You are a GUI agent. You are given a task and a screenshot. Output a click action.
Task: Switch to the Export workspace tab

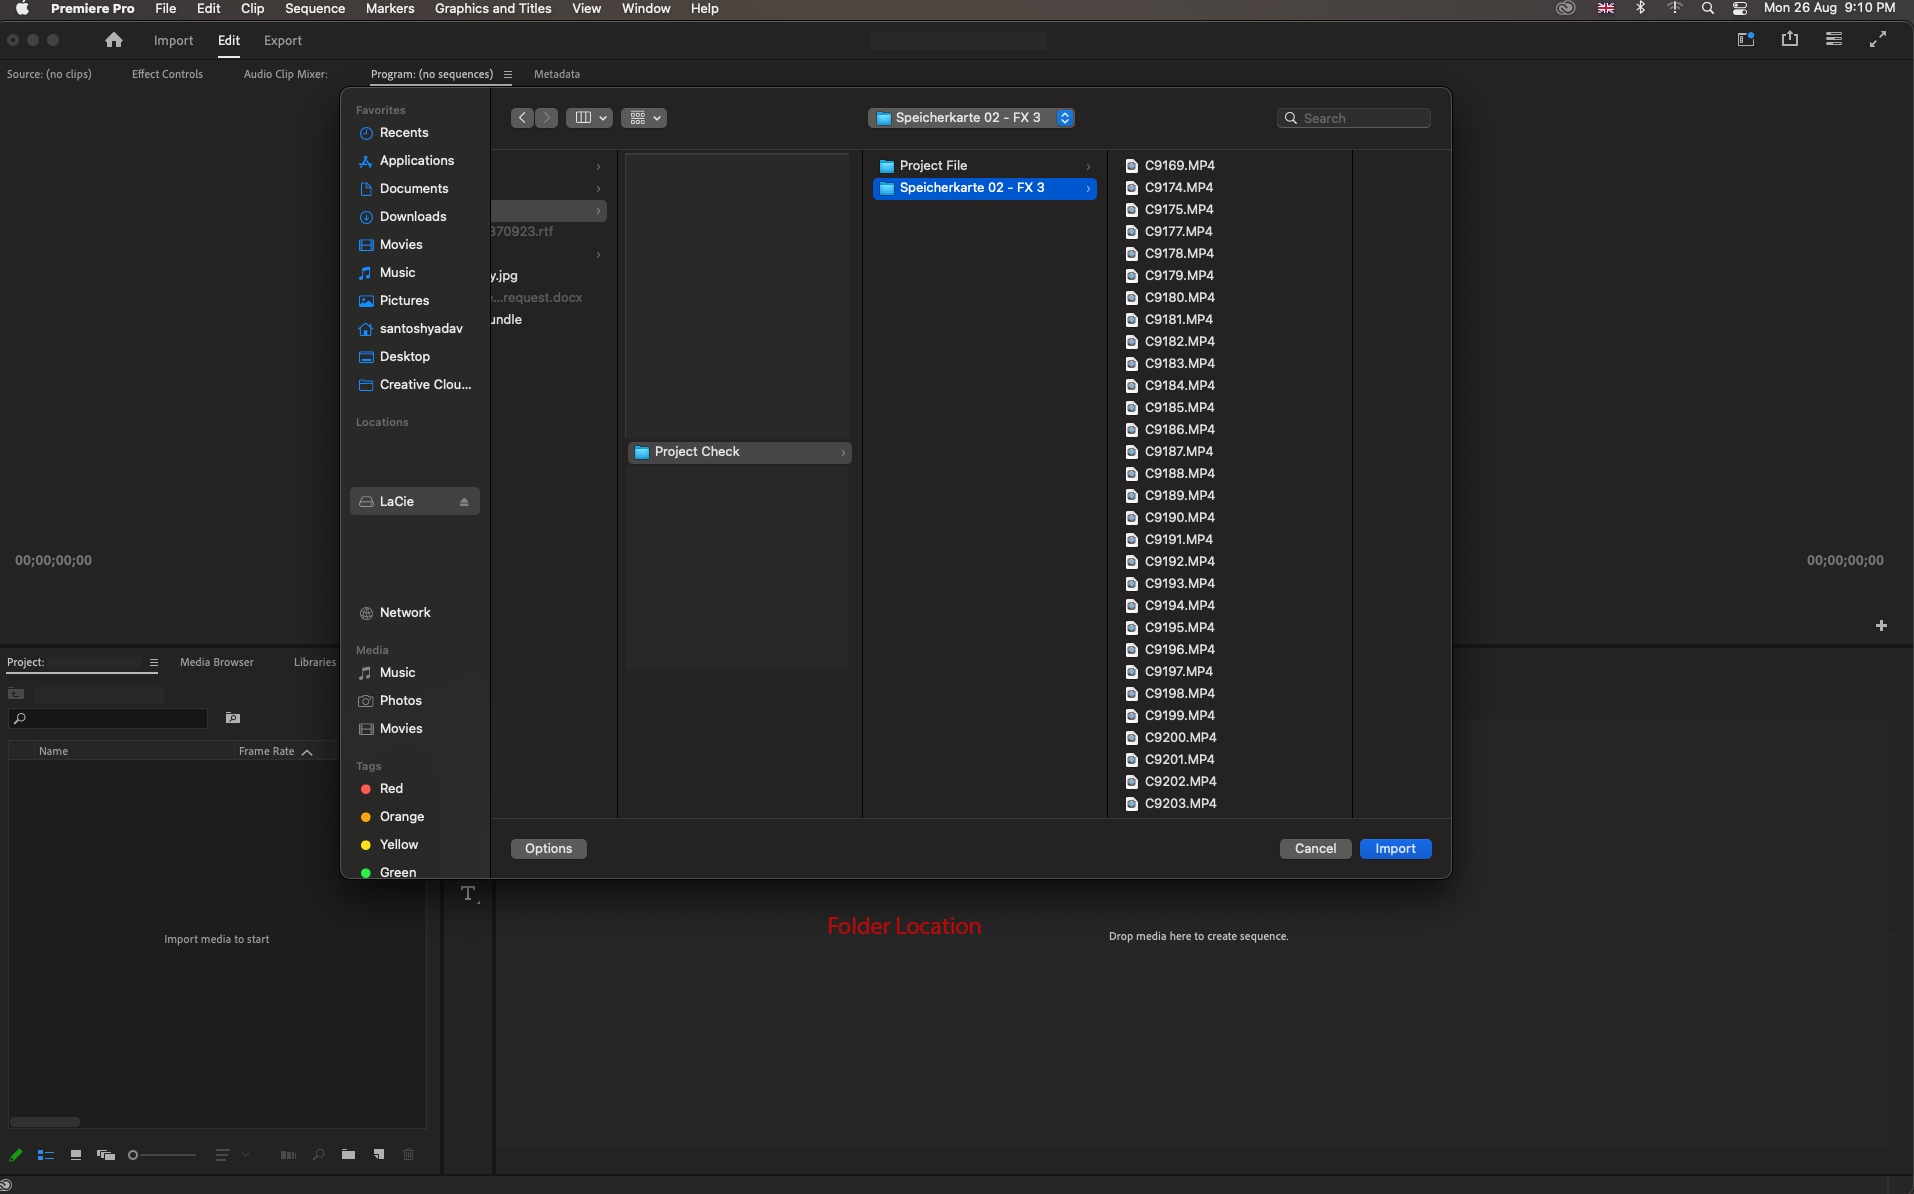283,41
